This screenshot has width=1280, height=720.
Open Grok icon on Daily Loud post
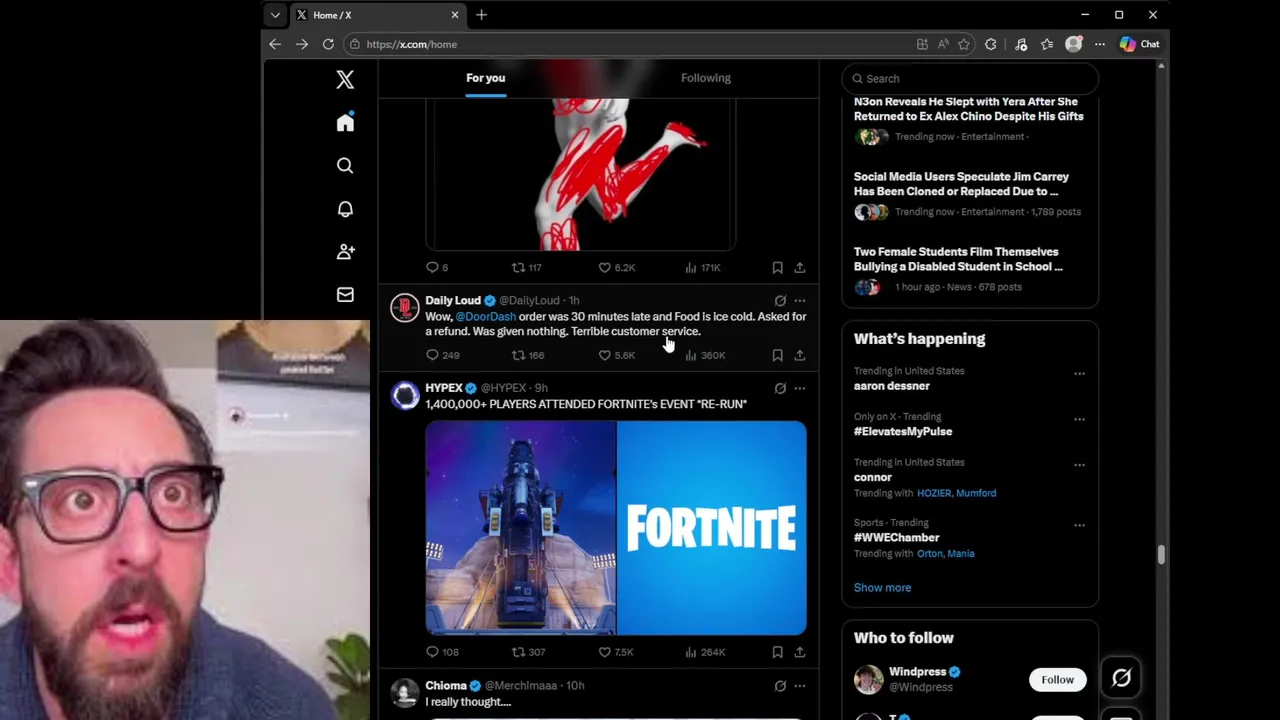(780, 300)
